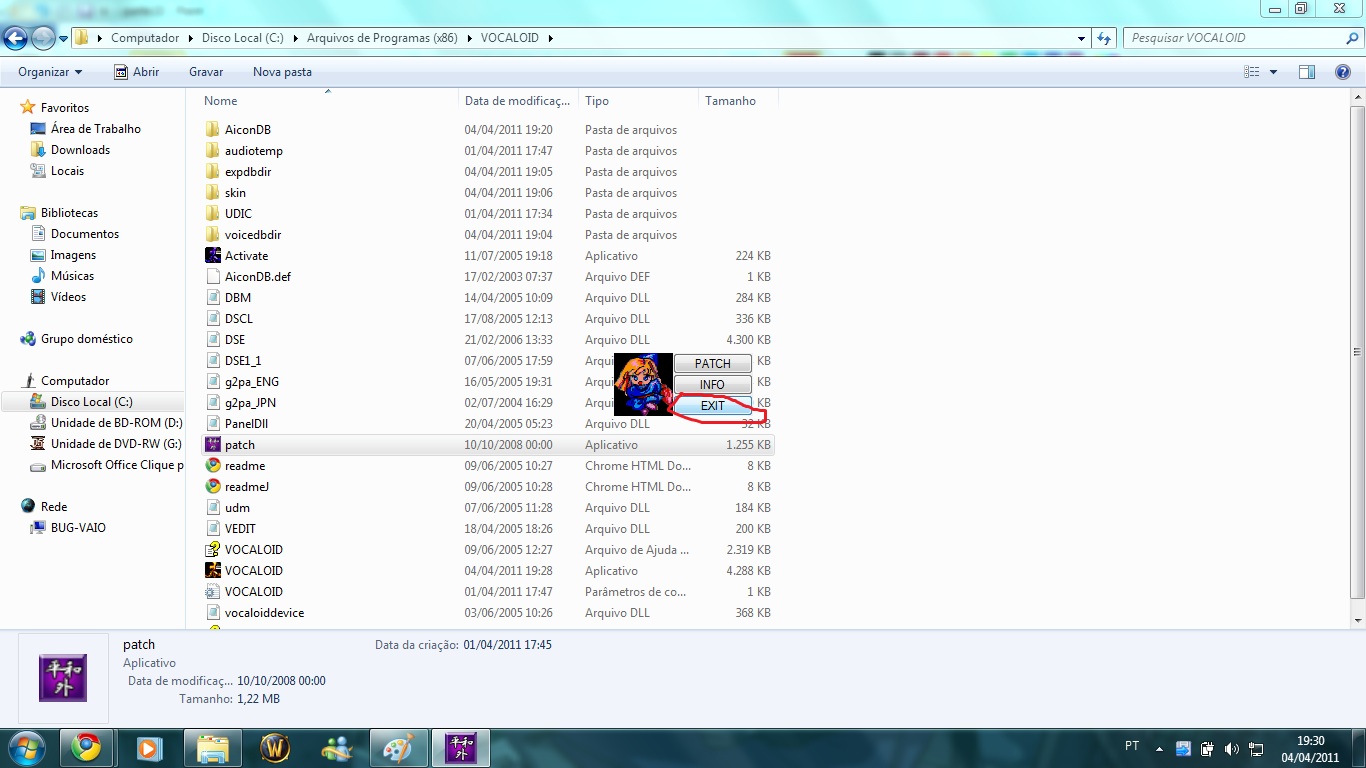Screen dimensions: 1366x768
Task: Toggle the preview pane icon
Action: 1306,72
